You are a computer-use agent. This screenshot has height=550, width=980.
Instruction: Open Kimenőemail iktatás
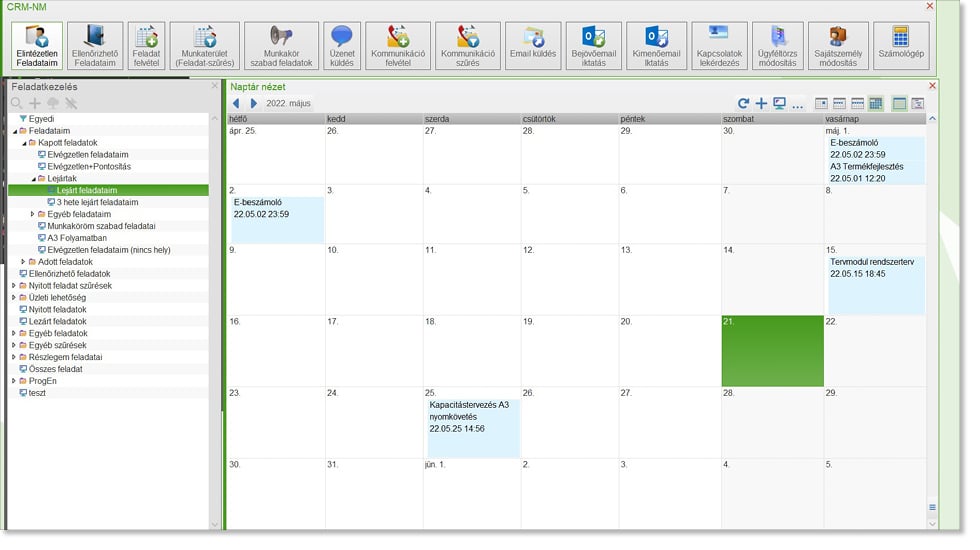tap(656, 46)
